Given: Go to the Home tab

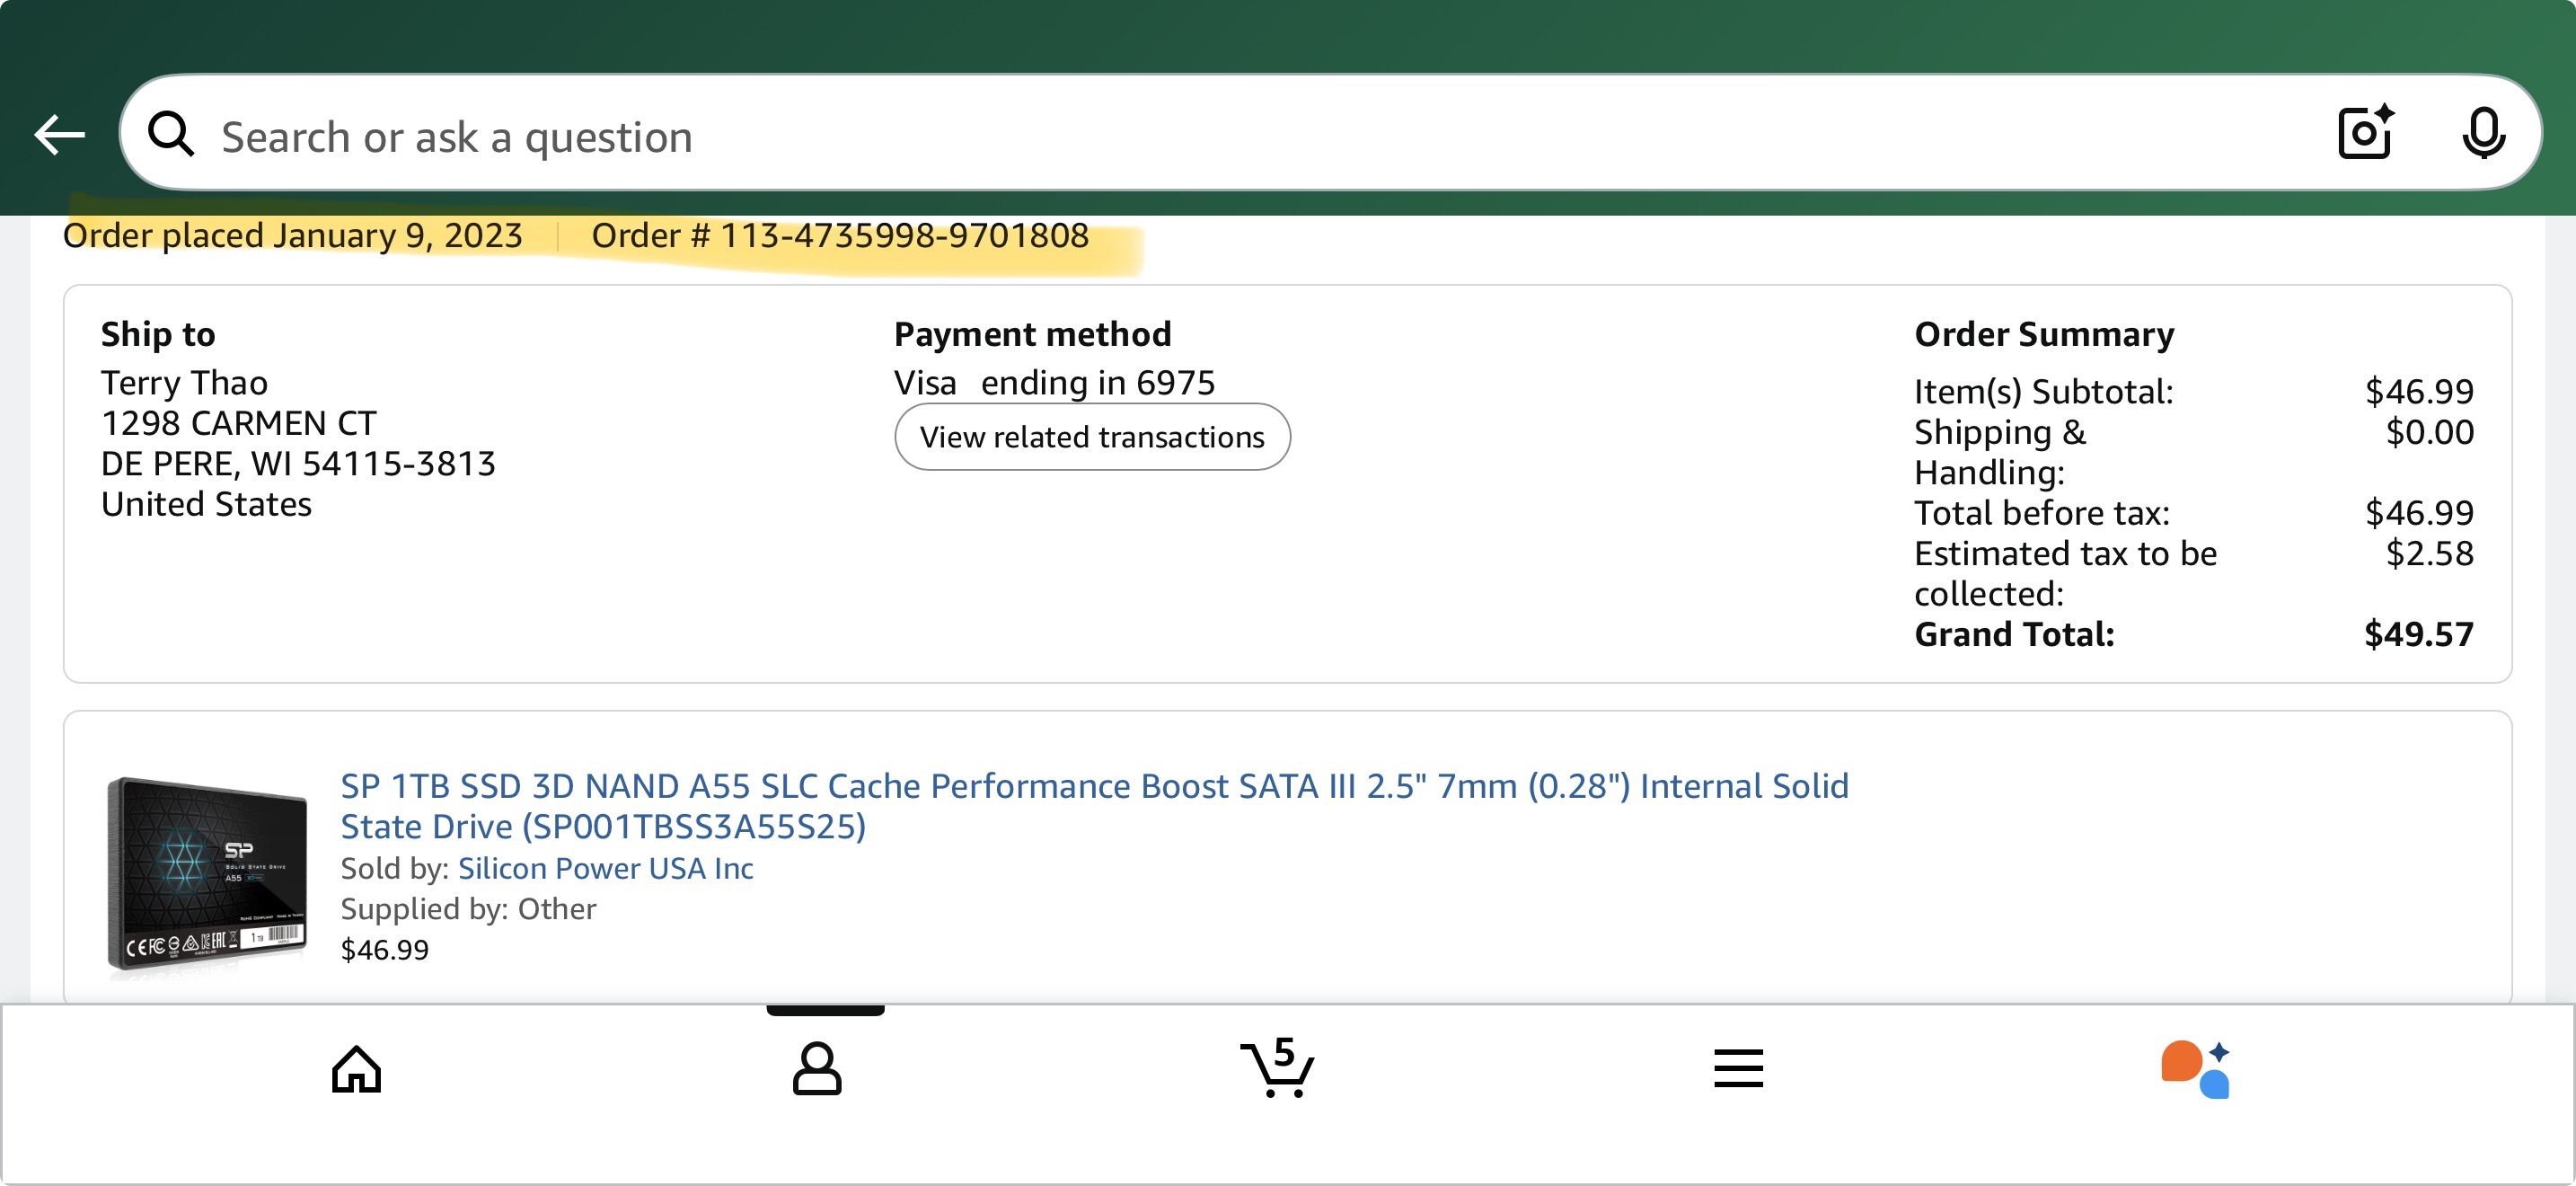Looking at the screenshot, I should point(357,1069).
